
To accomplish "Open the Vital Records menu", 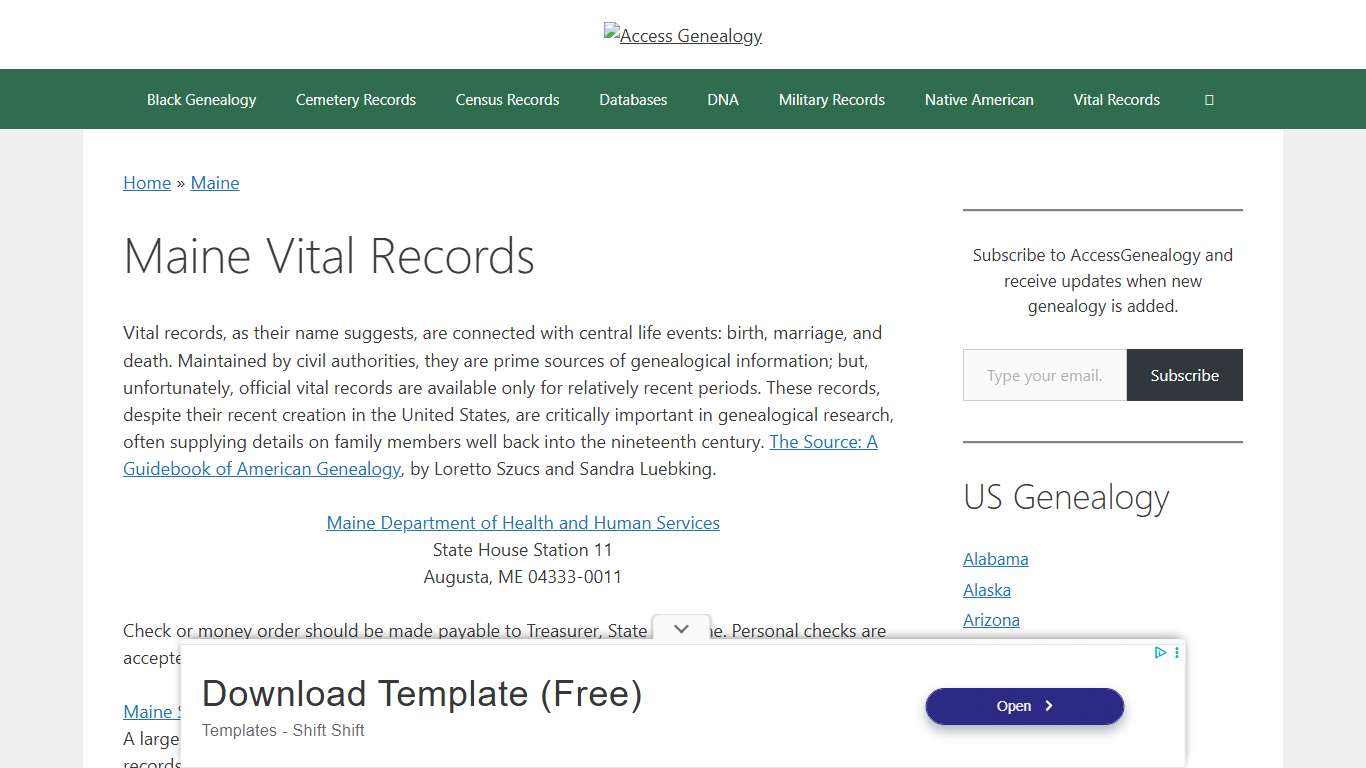I will (x=1116, y=99).
